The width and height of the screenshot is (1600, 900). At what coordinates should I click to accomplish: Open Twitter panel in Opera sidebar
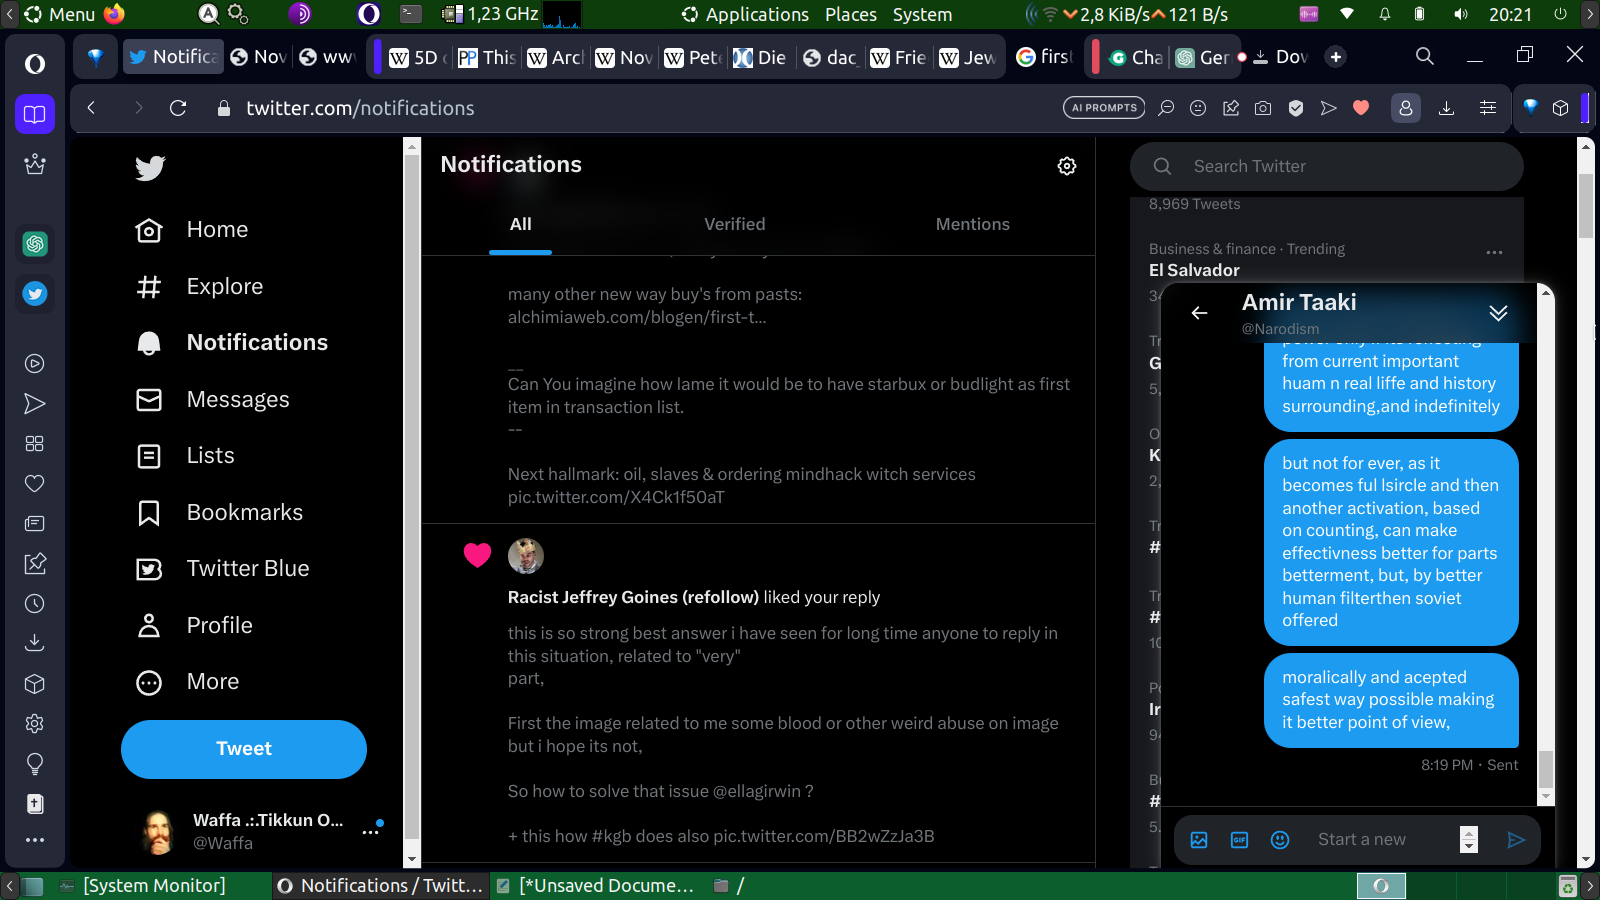tap(35, 294)
